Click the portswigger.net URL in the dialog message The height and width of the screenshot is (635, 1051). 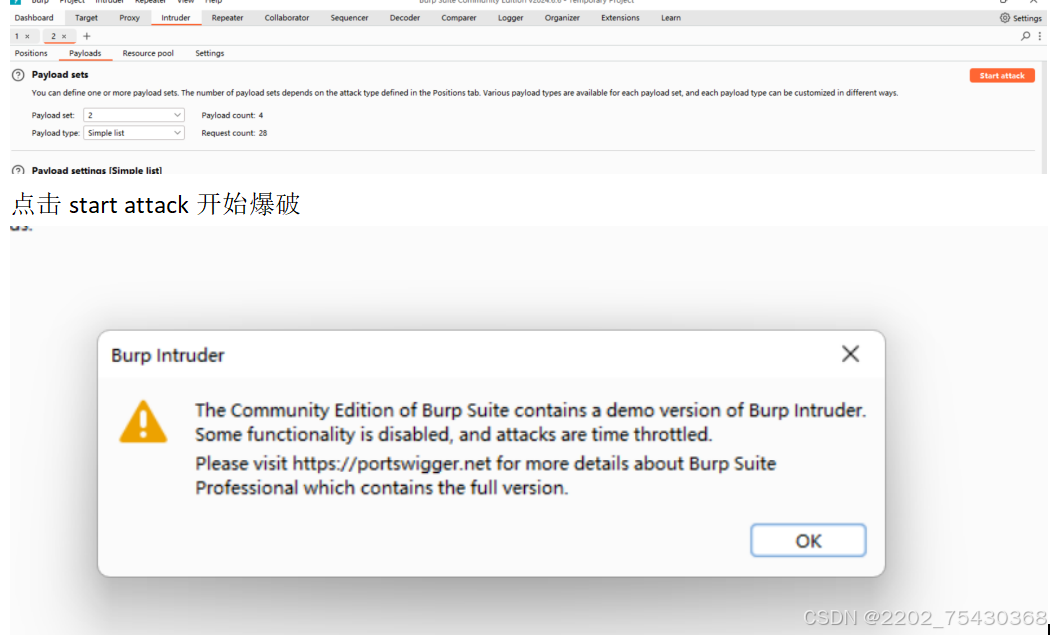point(391,463)
